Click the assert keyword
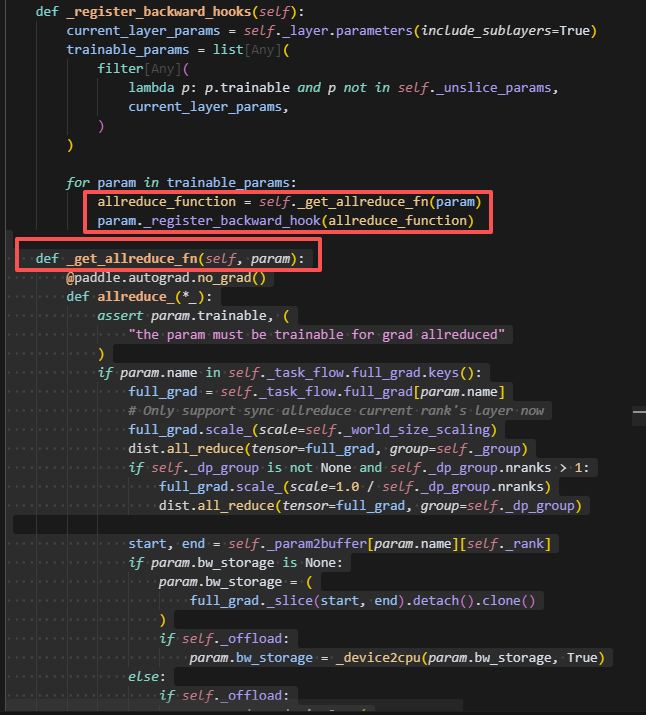The width and height of the screenshot is (646, 715). (120, 315)
